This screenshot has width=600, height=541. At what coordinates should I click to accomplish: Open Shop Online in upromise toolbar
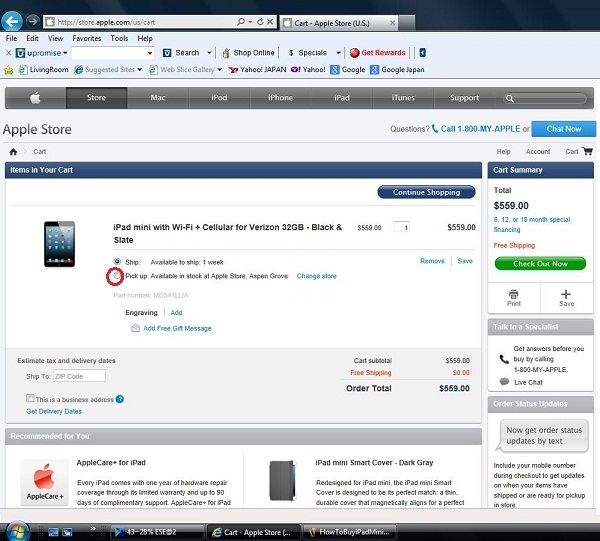coord(248,53)
